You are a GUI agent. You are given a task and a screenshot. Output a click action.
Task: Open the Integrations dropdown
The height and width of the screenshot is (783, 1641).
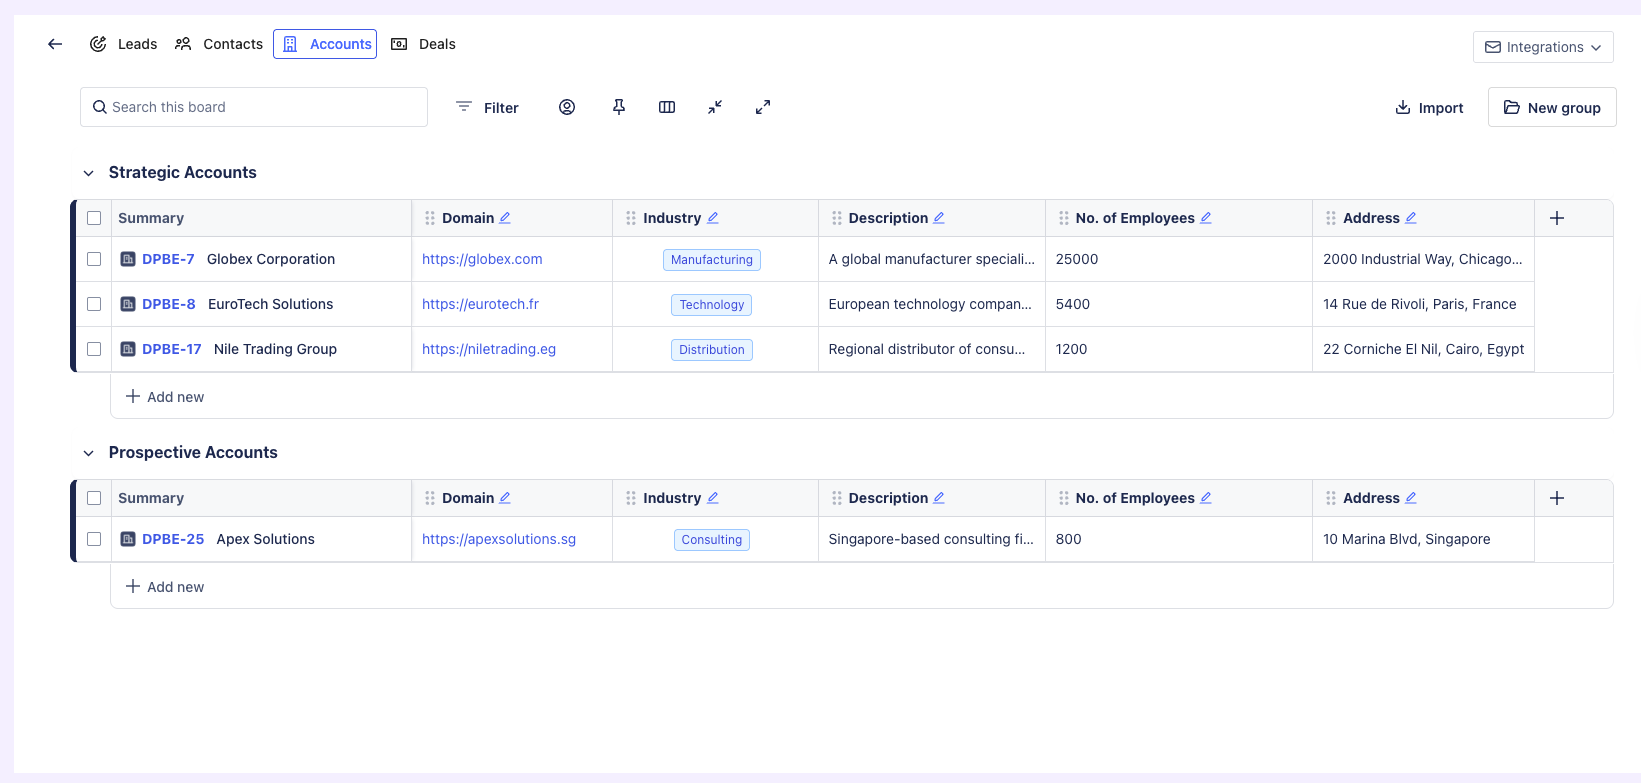click(x=1543, y=47)
